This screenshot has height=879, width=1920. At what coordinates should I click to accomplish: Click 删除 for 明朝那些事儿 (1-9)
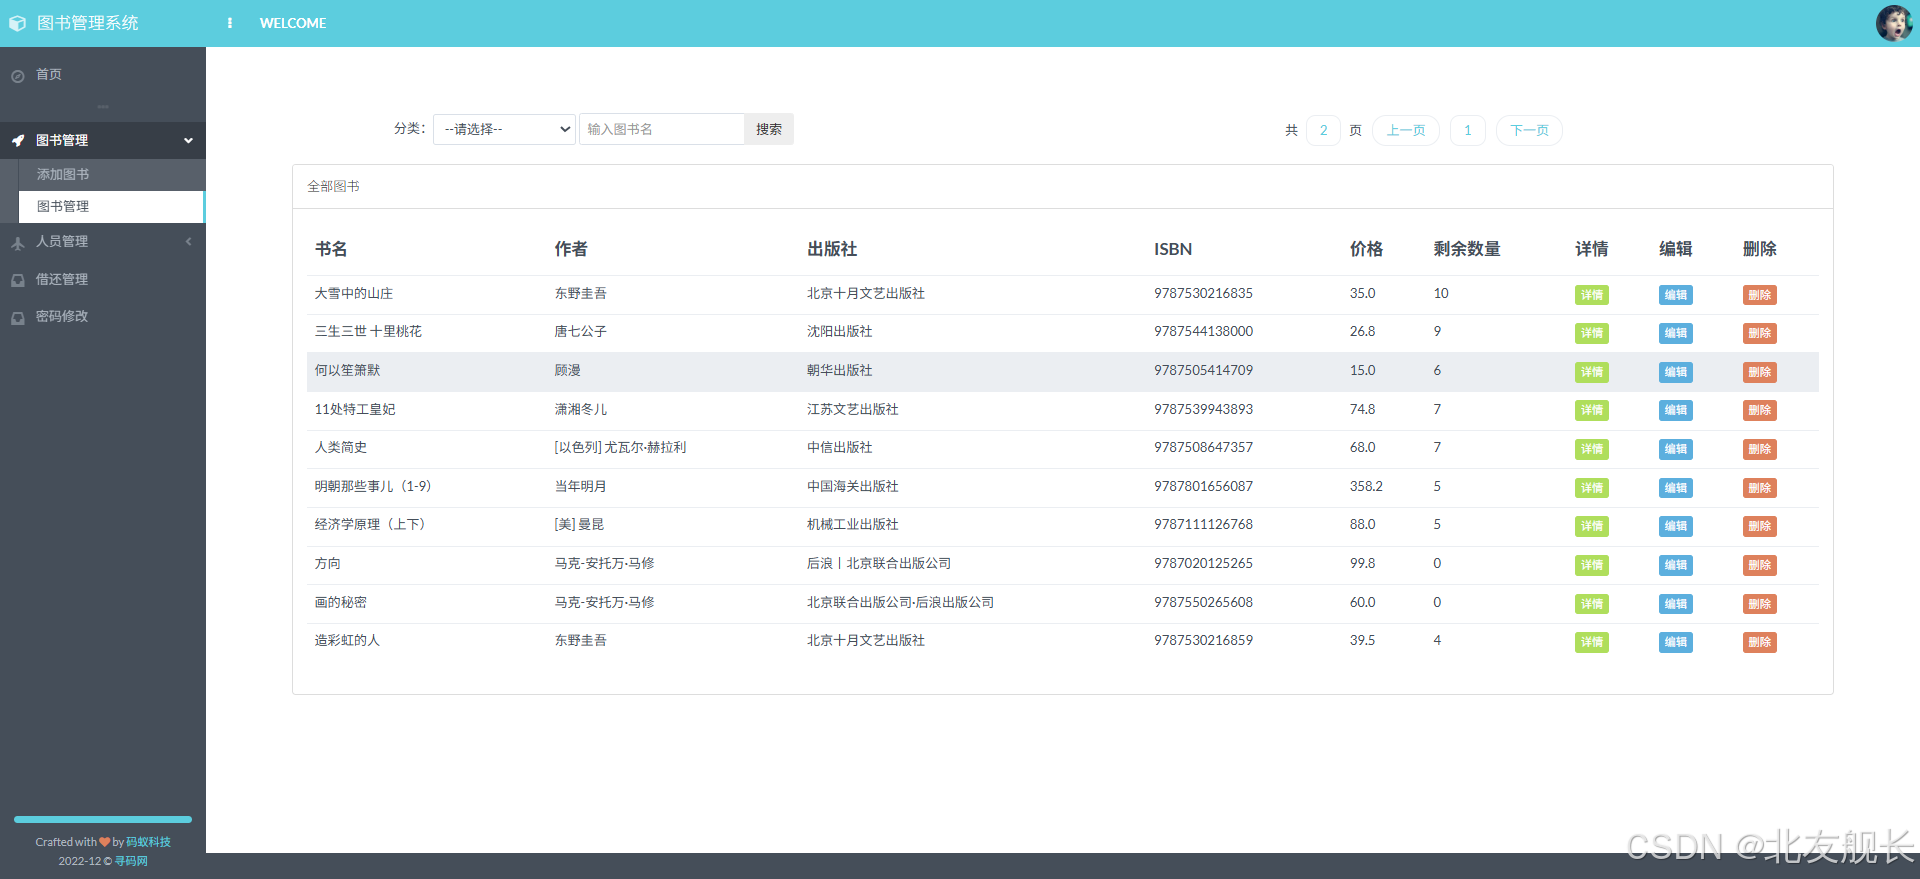point(1760,488)
